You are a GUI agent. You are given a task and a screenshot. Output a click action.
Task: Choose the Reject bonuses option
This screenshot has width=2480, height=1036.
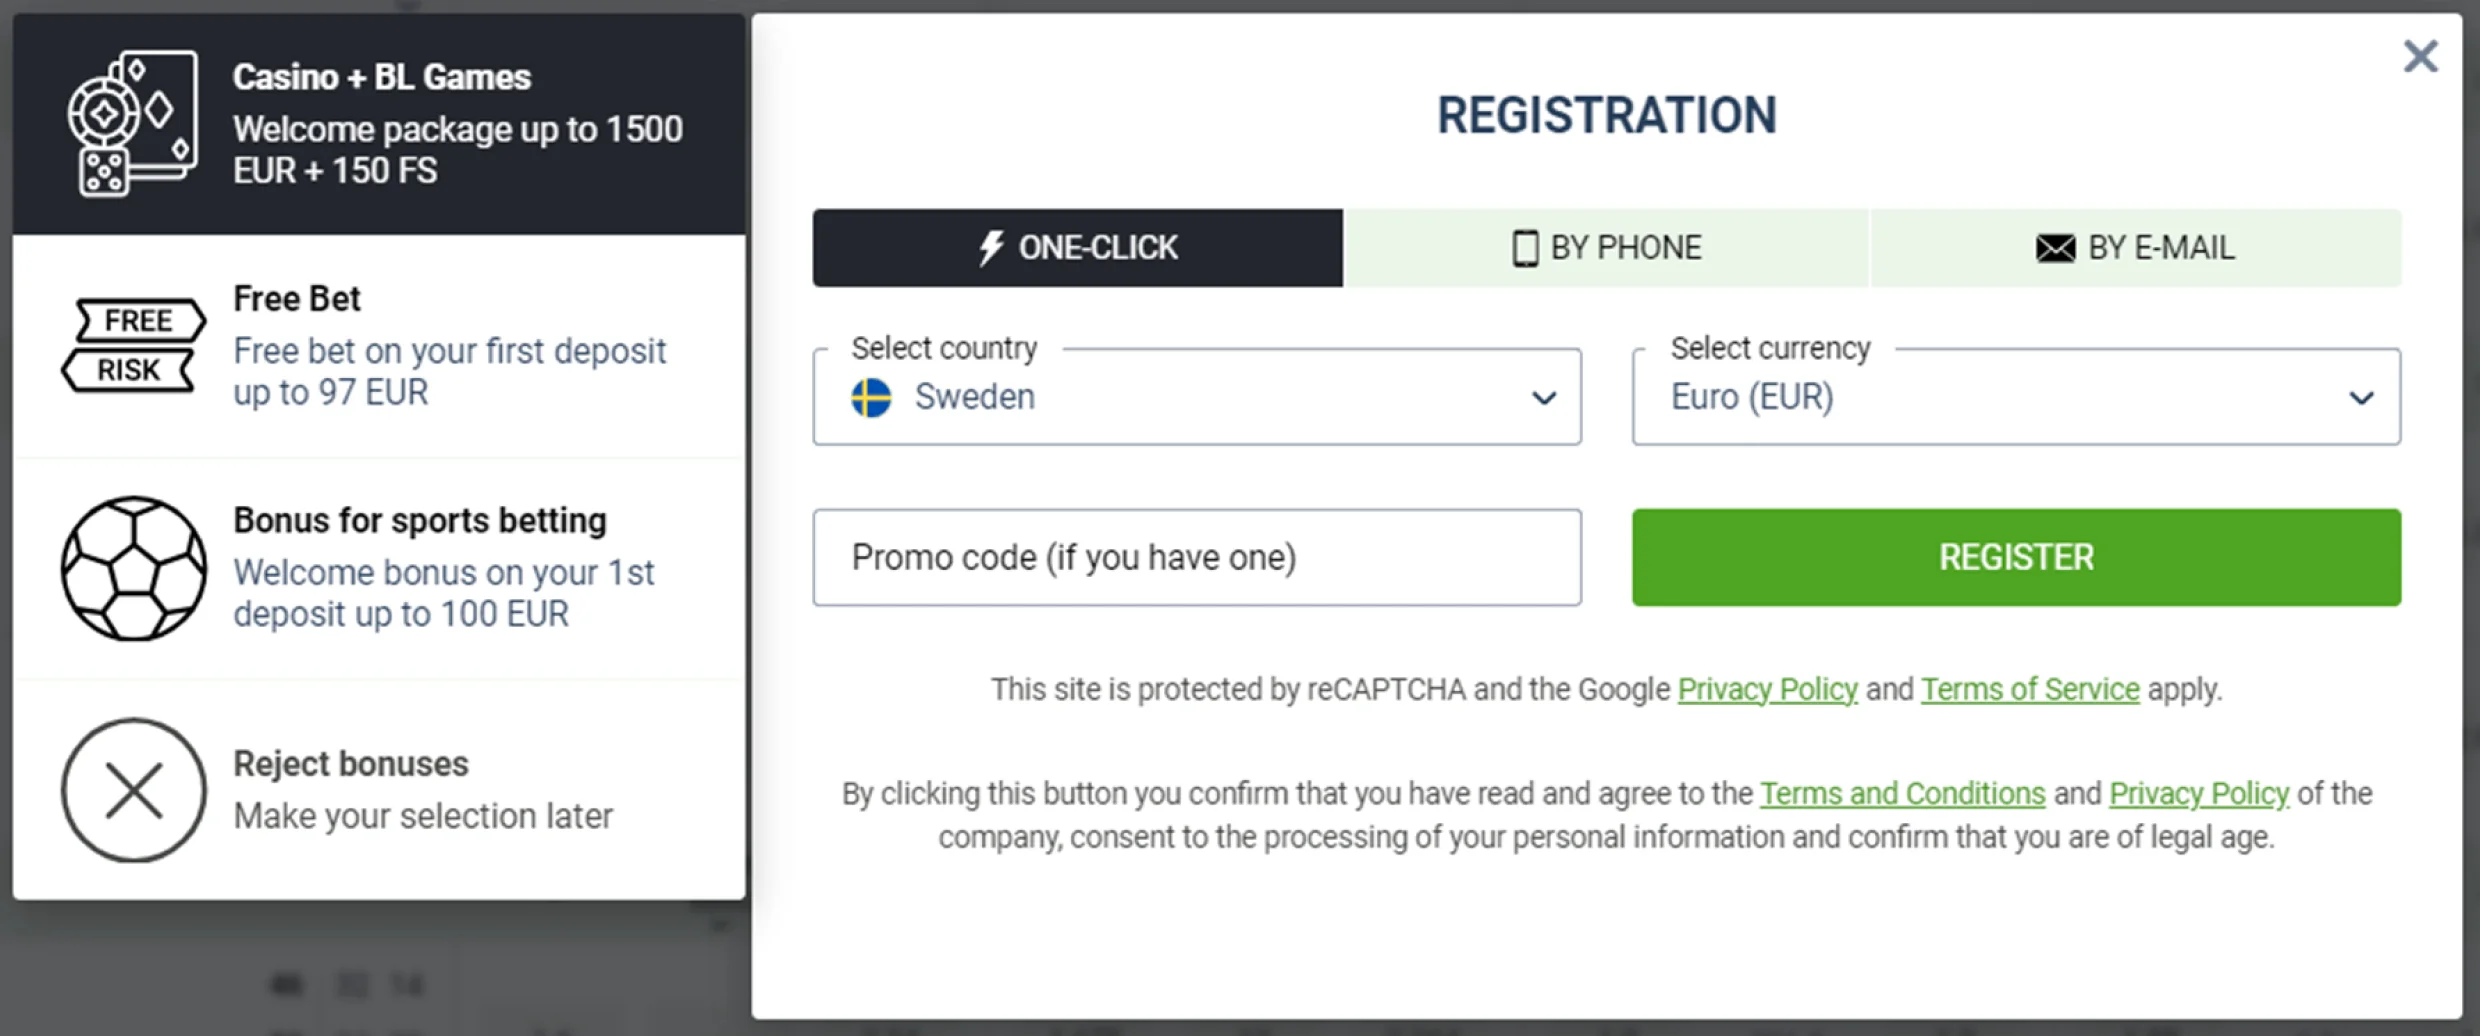[378, 788]
